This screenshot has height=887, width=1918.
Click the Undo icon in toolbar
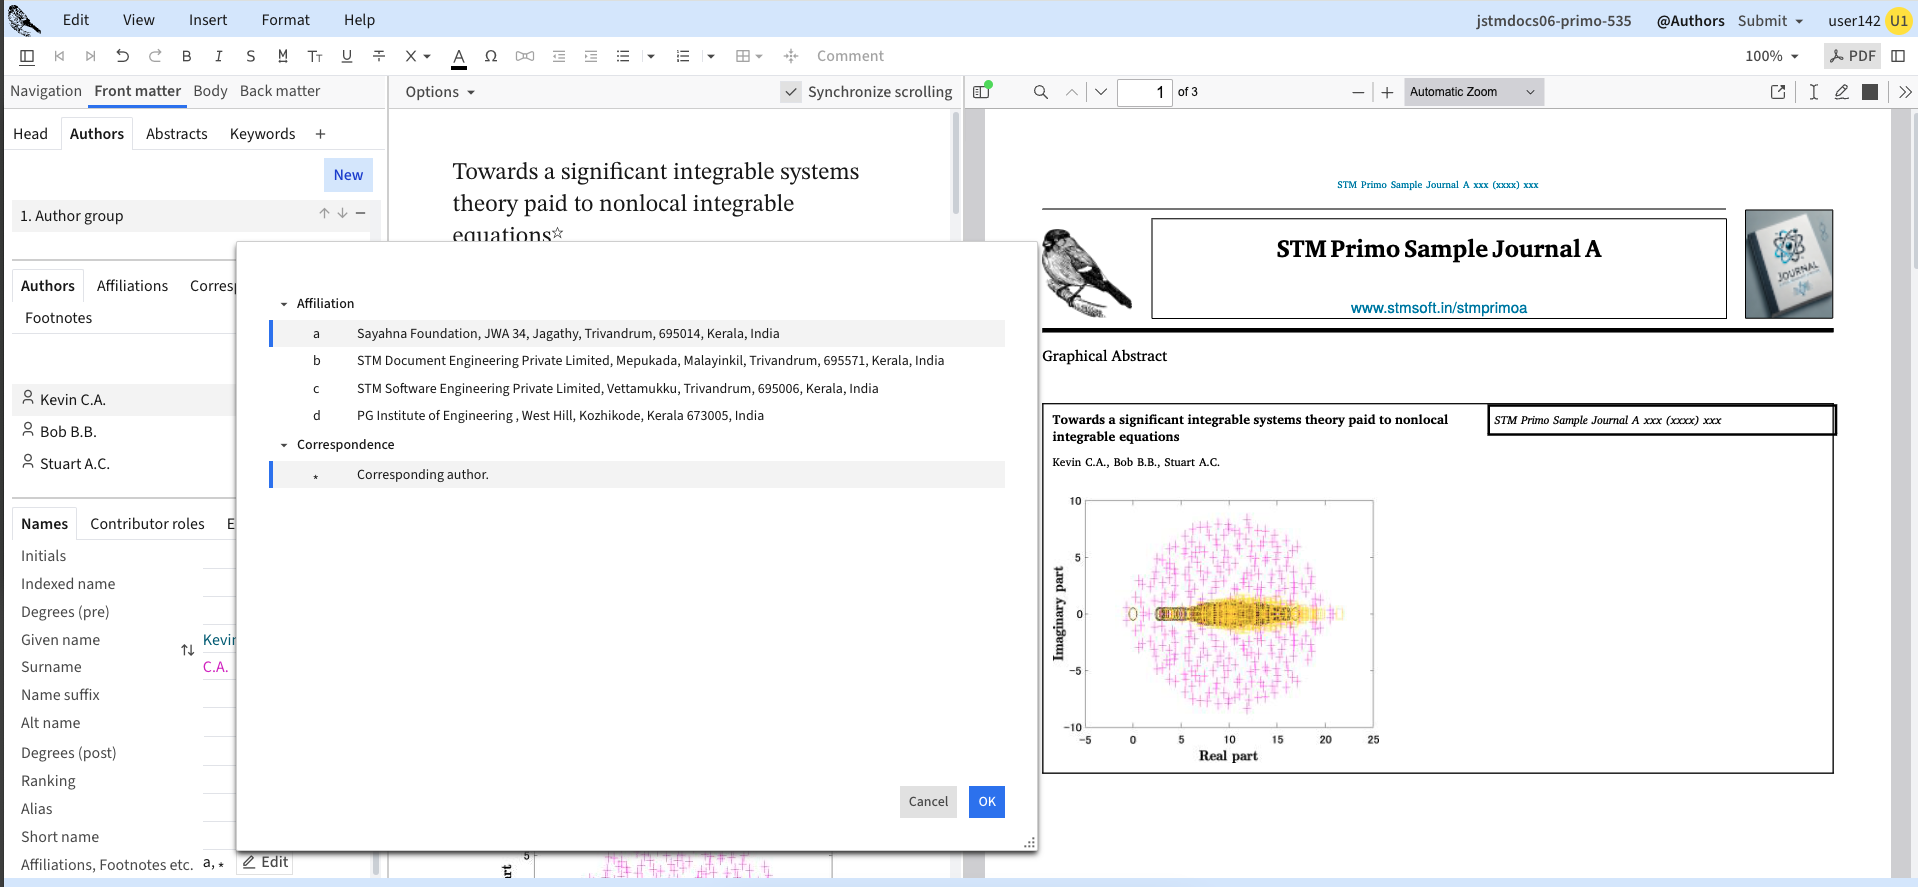pos(122,56)
